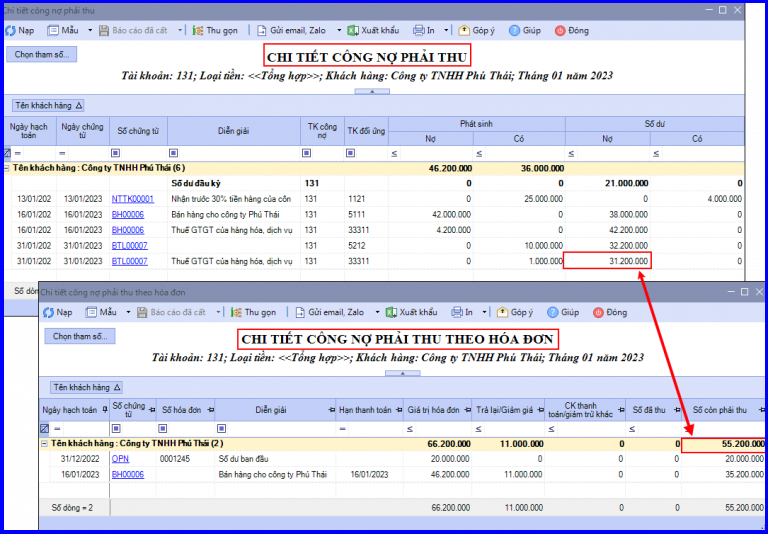Open dropdown arrow next to Gửi email, Zalo

tap(339, 30)
